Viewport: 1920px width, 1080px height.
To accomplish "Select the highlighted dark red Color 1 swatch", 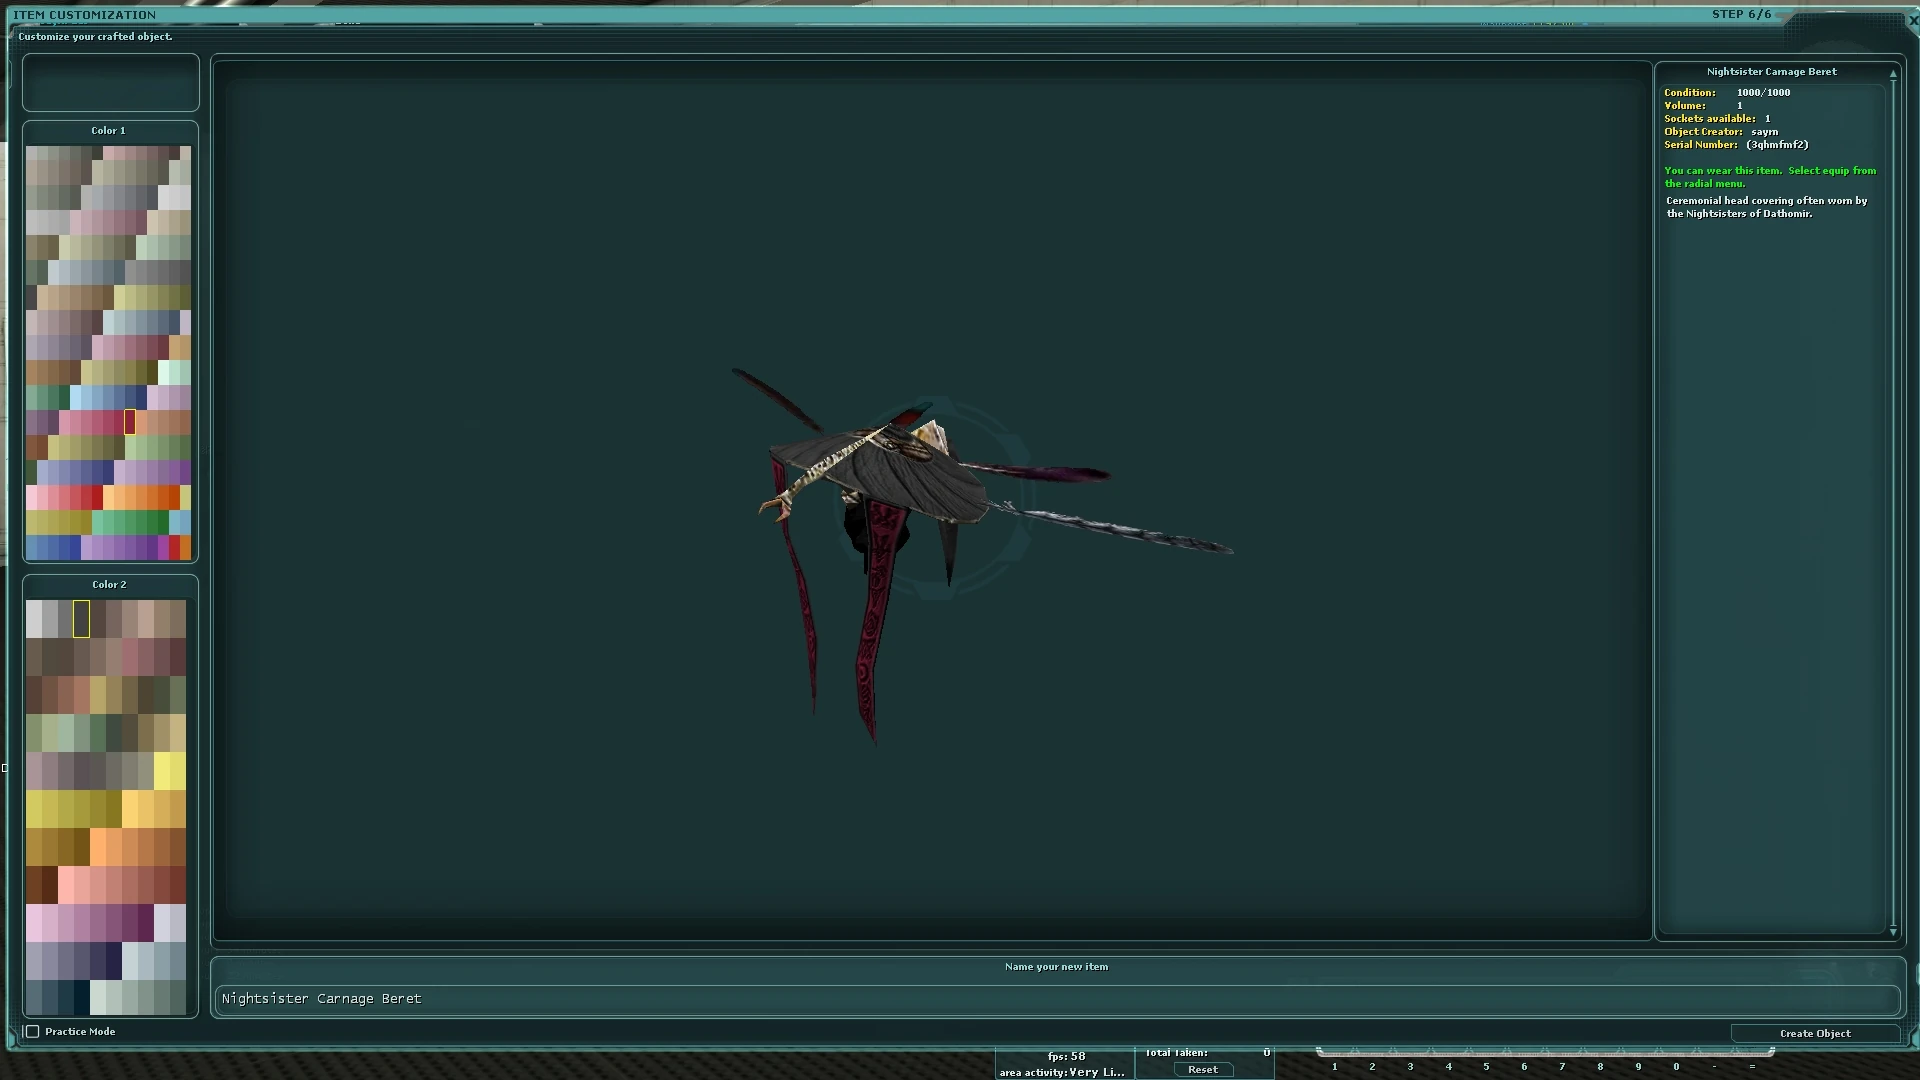I will tap(129, 422).
